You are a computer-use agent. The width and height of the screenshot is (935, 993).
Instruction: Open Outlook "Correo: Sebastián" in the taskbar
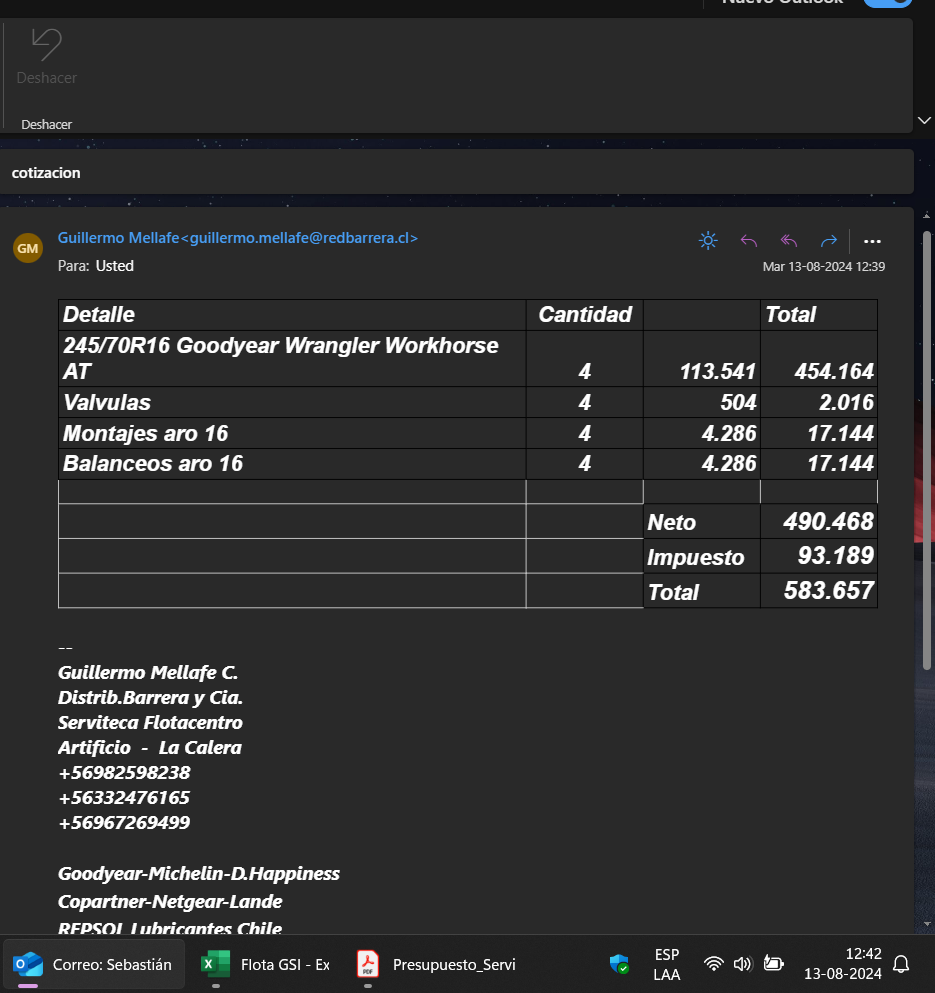94,965
